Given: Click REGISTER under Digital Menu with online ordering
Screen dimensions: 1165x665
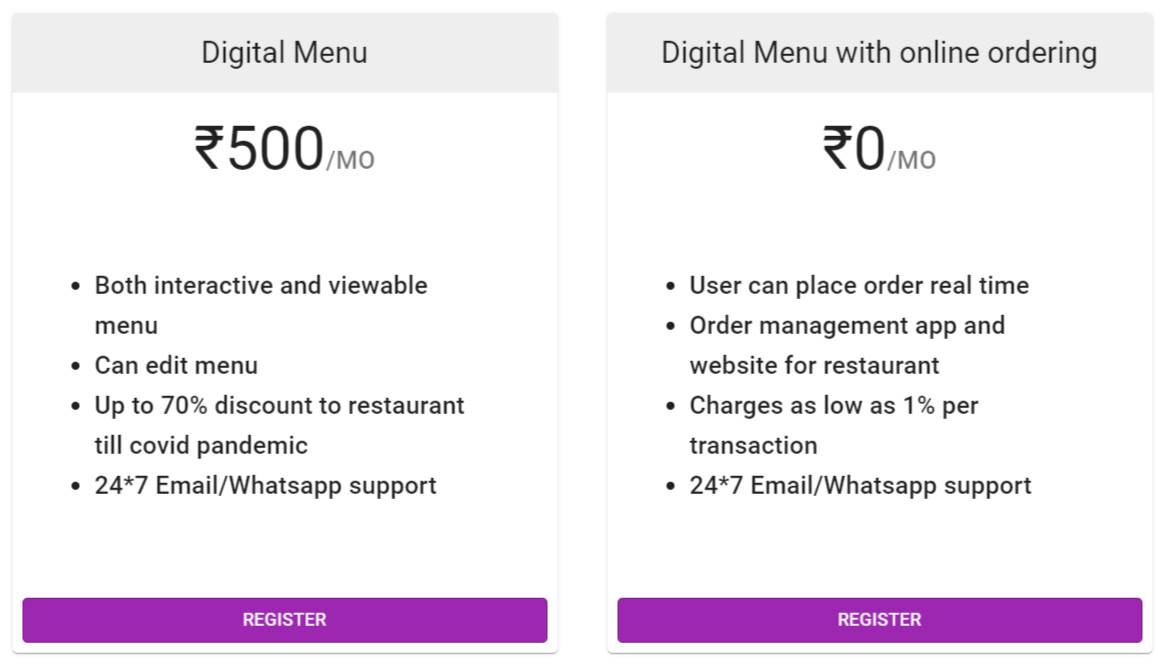Looking at the screenshot, I should (879, 620).
